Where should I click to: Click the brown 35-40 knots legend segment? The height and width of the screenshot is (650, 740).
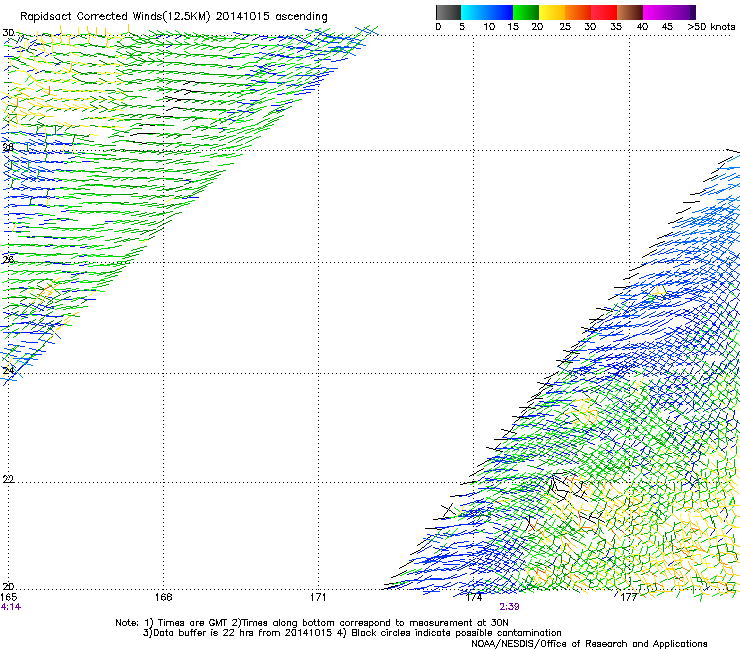click(630, 12)
